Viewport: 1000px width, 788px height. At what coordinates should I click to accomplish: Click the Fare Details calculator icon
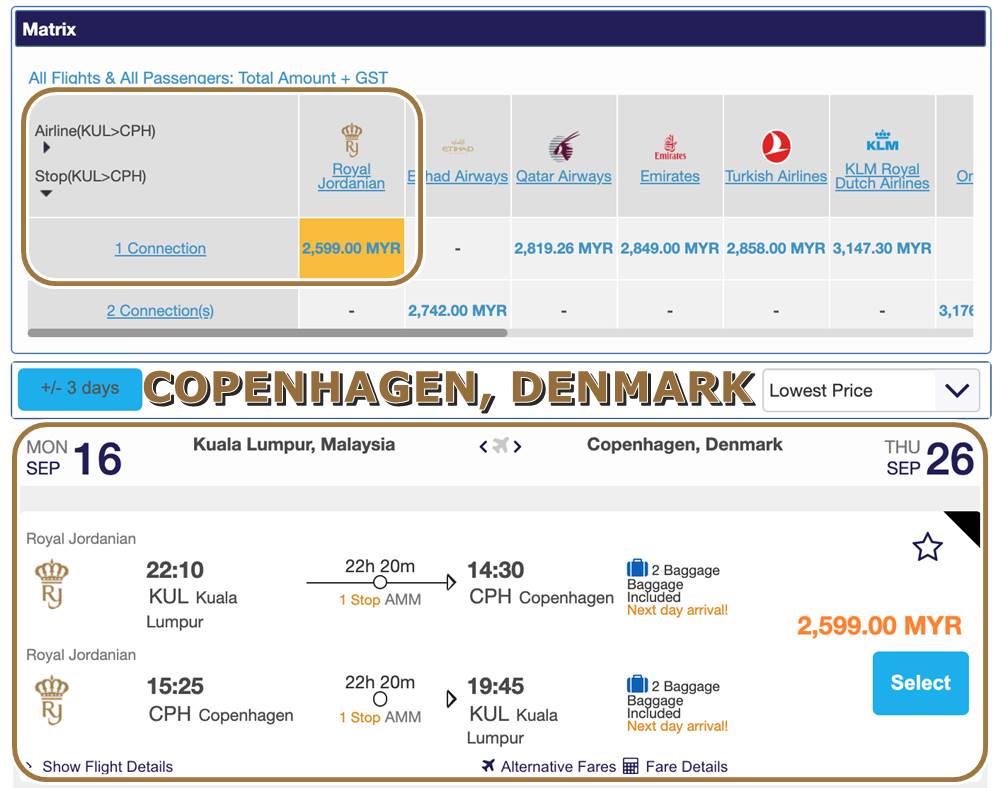(630, 766)
